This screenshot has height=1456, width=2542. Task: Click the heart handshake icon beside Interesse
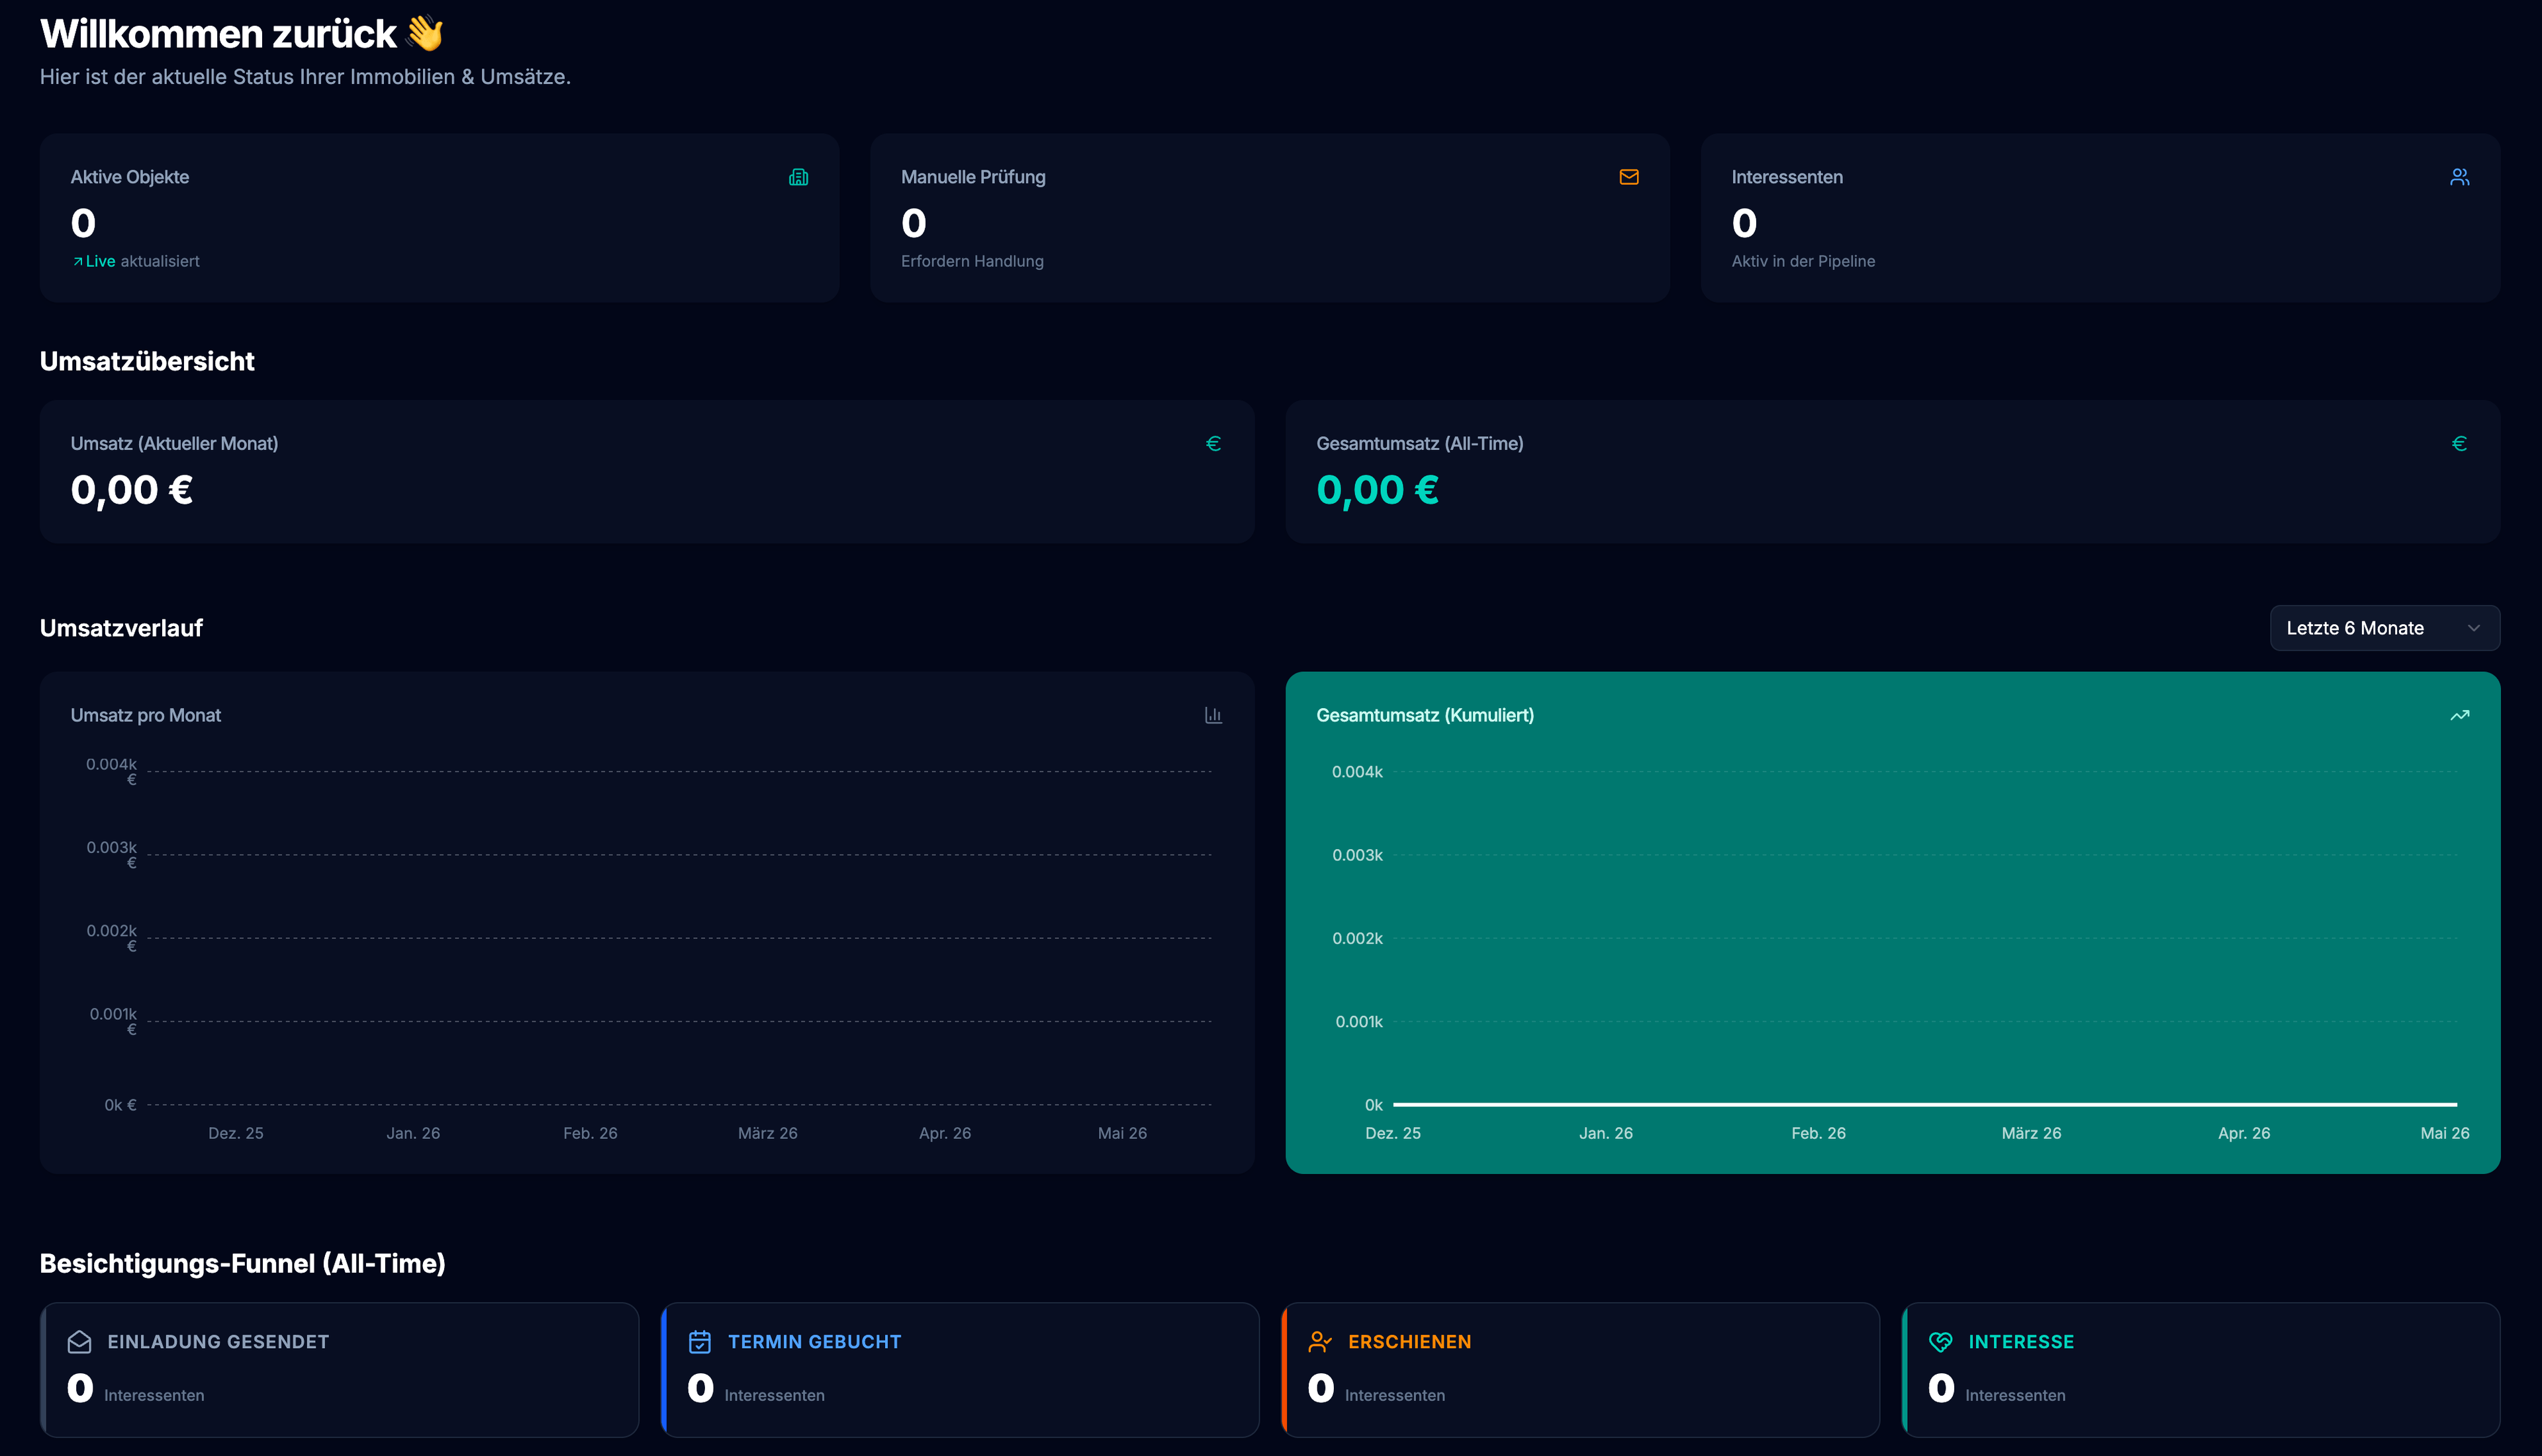1941,1342
